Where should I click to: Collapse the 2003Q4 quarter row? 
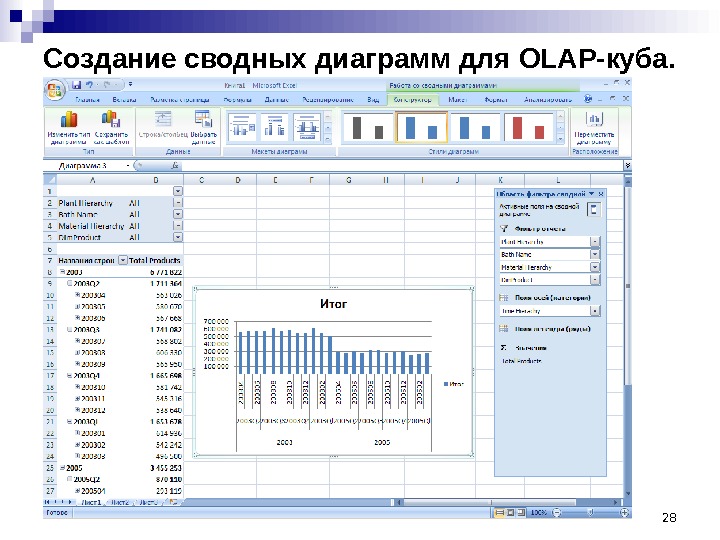(70, 376)
